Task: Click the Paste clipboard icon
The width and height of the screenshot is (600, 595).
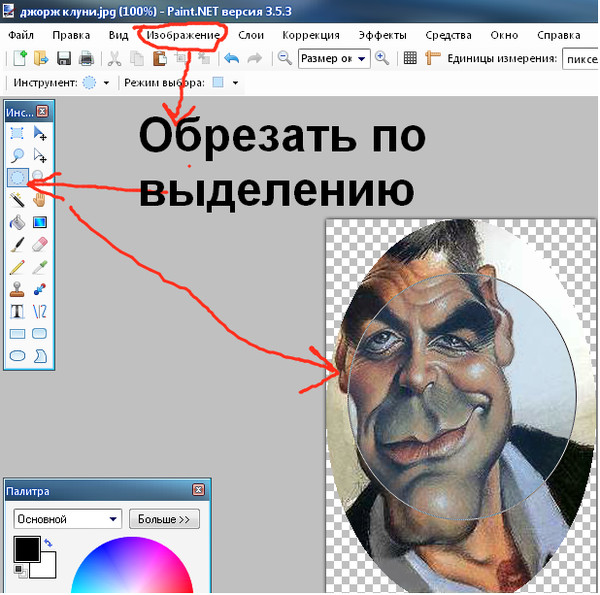Action: 160,59
